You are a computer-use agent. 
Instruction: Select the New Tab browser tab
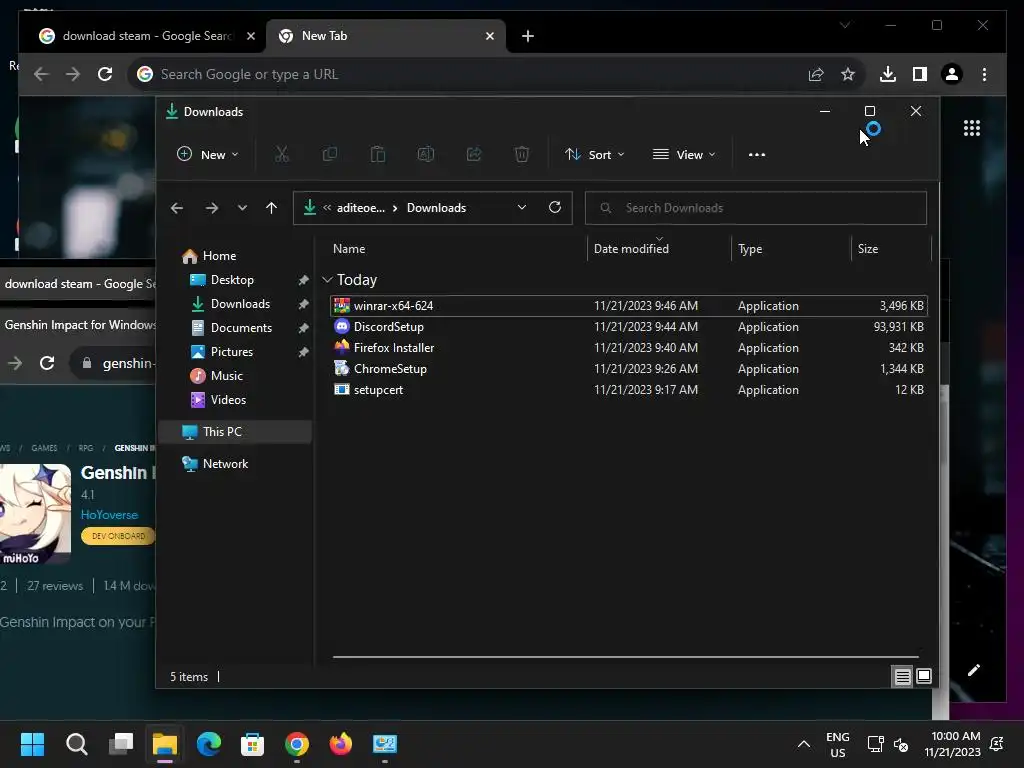[385, 36]
